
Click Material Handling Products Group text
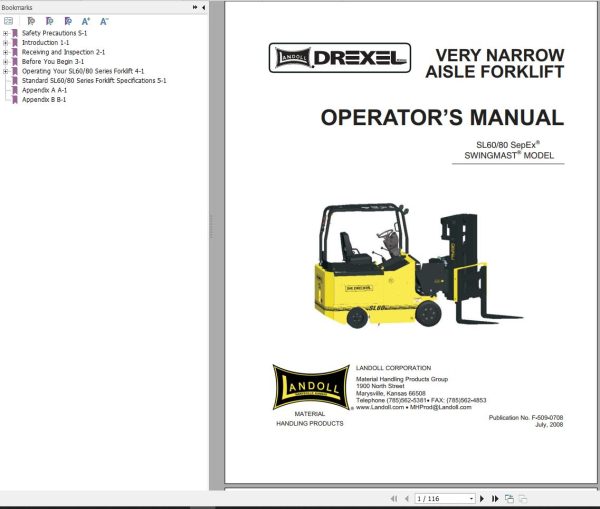click(x=402, y=379)
